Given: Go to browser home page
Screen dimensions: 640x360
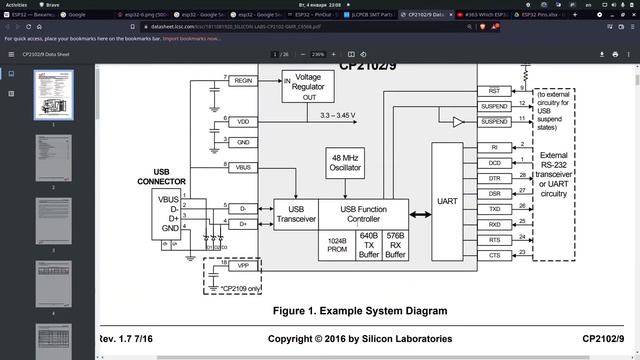Looking at the screenshot, I should pos(39,27).
